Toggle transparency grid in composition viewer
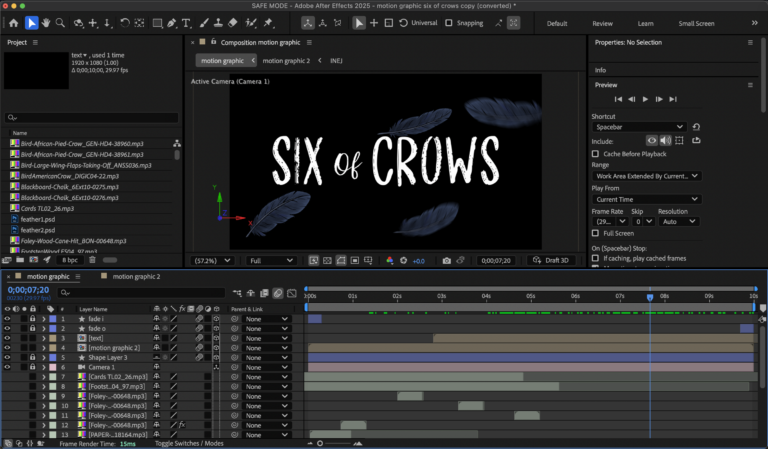Screen dimensions: 768x449 pyautogui.click(x=327, y=260)
